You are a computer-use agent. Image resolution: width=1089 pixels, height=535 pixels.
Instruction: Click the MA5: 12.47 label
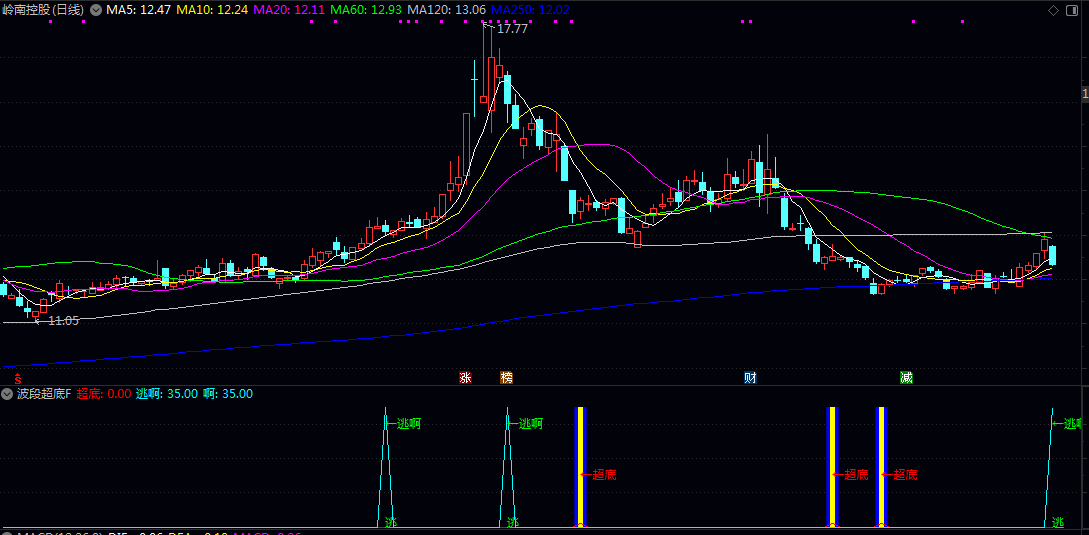coord(138,10)
